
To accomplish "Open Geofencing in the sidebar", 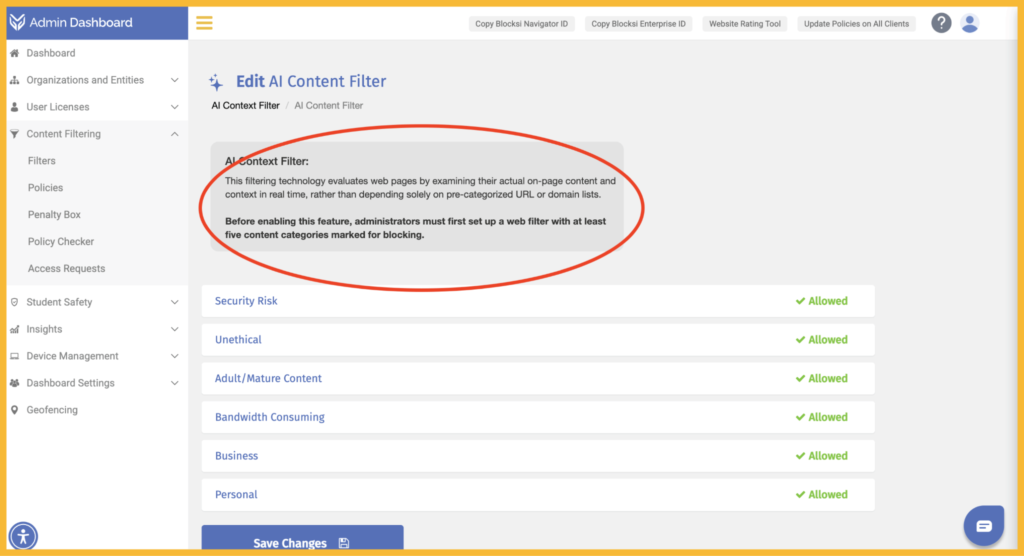I will click(52, 410).
